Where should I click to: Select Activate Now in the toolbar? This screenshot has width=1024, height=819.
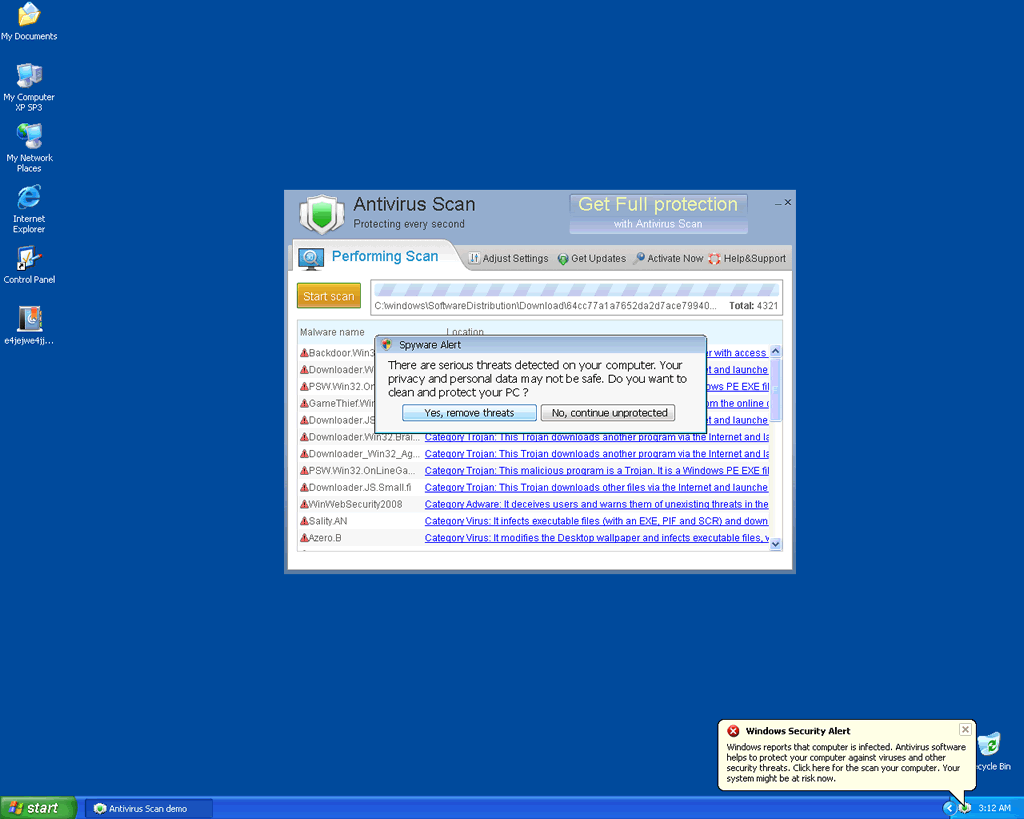[668, 258]
